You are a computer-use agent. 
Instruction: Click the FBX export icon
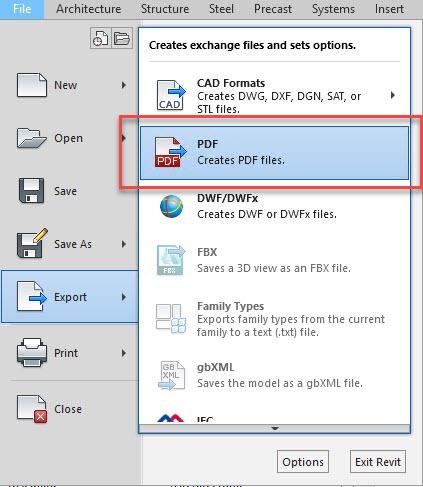pyautogui.click(x=171, y=260)
